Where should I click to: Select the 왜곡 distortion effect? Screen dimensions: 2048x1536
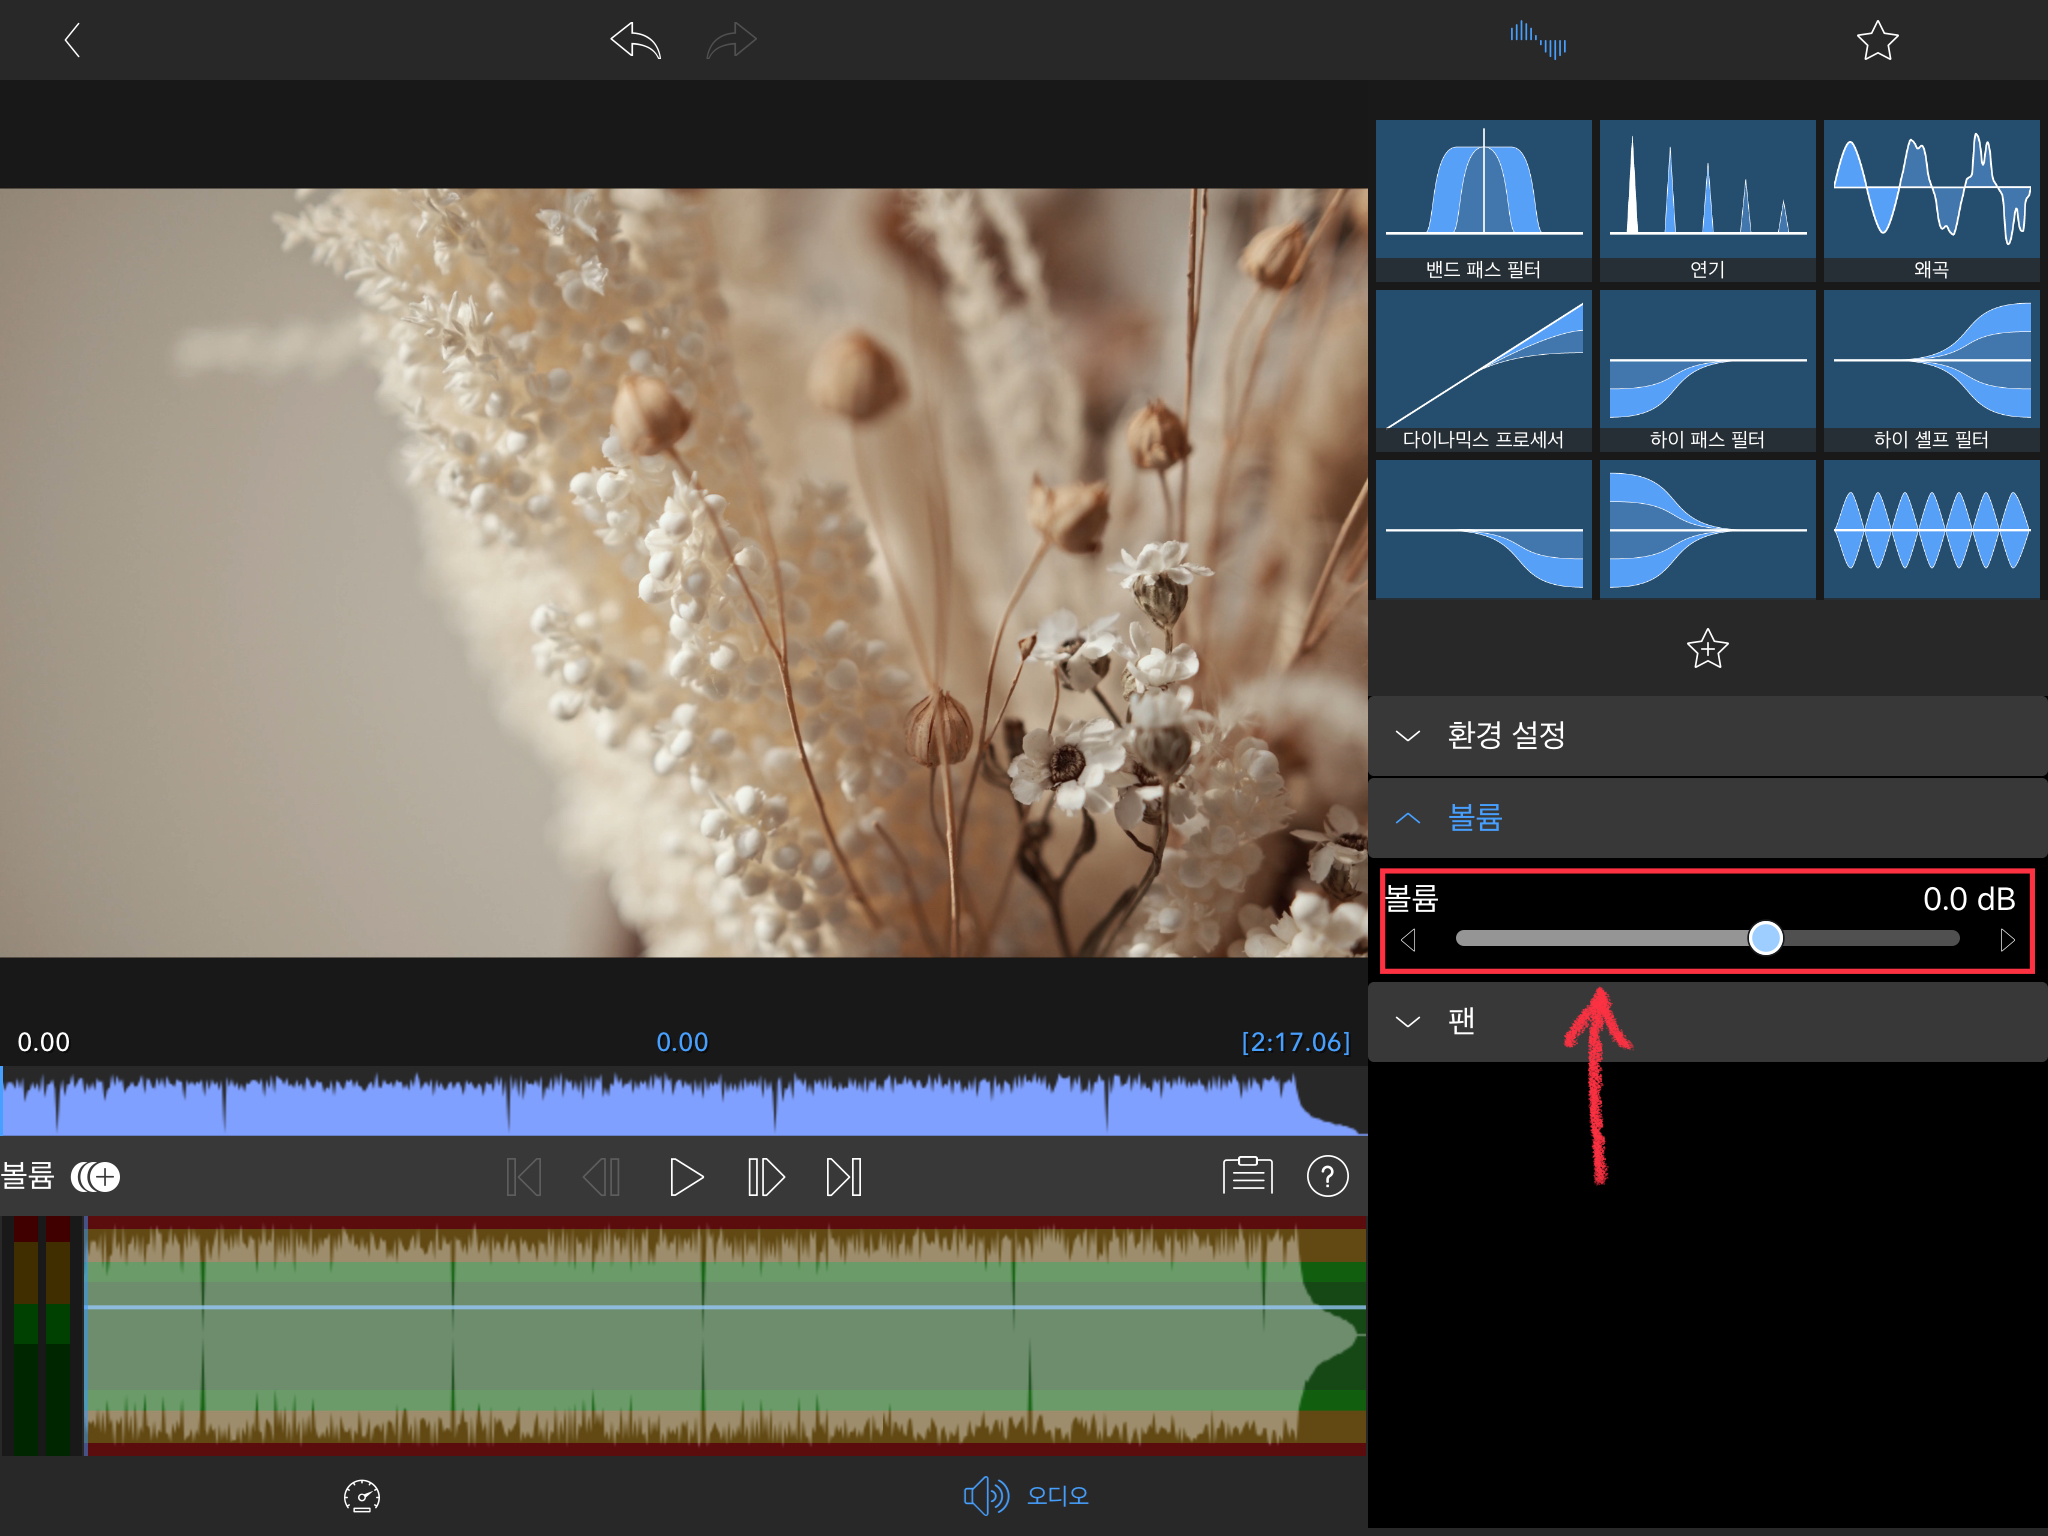pyautogui.click(x=1931, y=199)
